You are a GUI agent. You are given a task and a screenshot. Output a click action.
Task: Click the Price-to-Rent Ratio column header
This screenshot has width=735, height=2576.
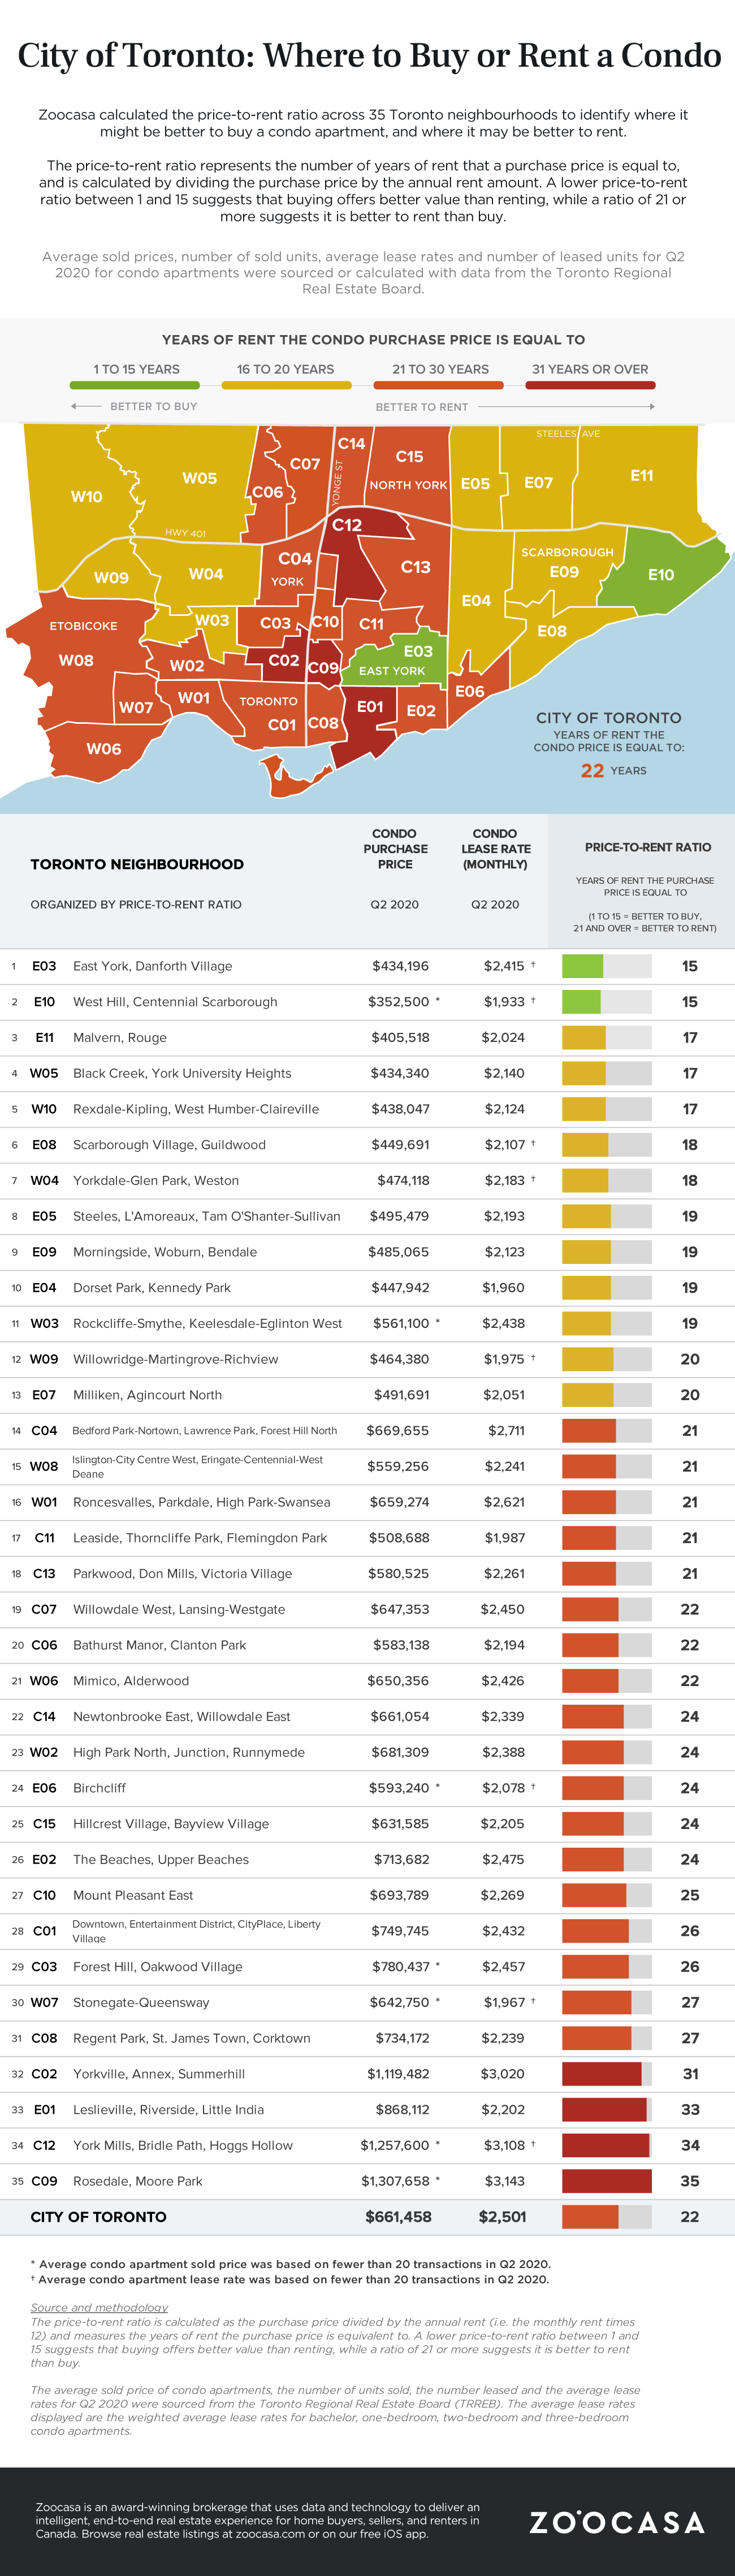pyautogui.click(x=647, y=847)
